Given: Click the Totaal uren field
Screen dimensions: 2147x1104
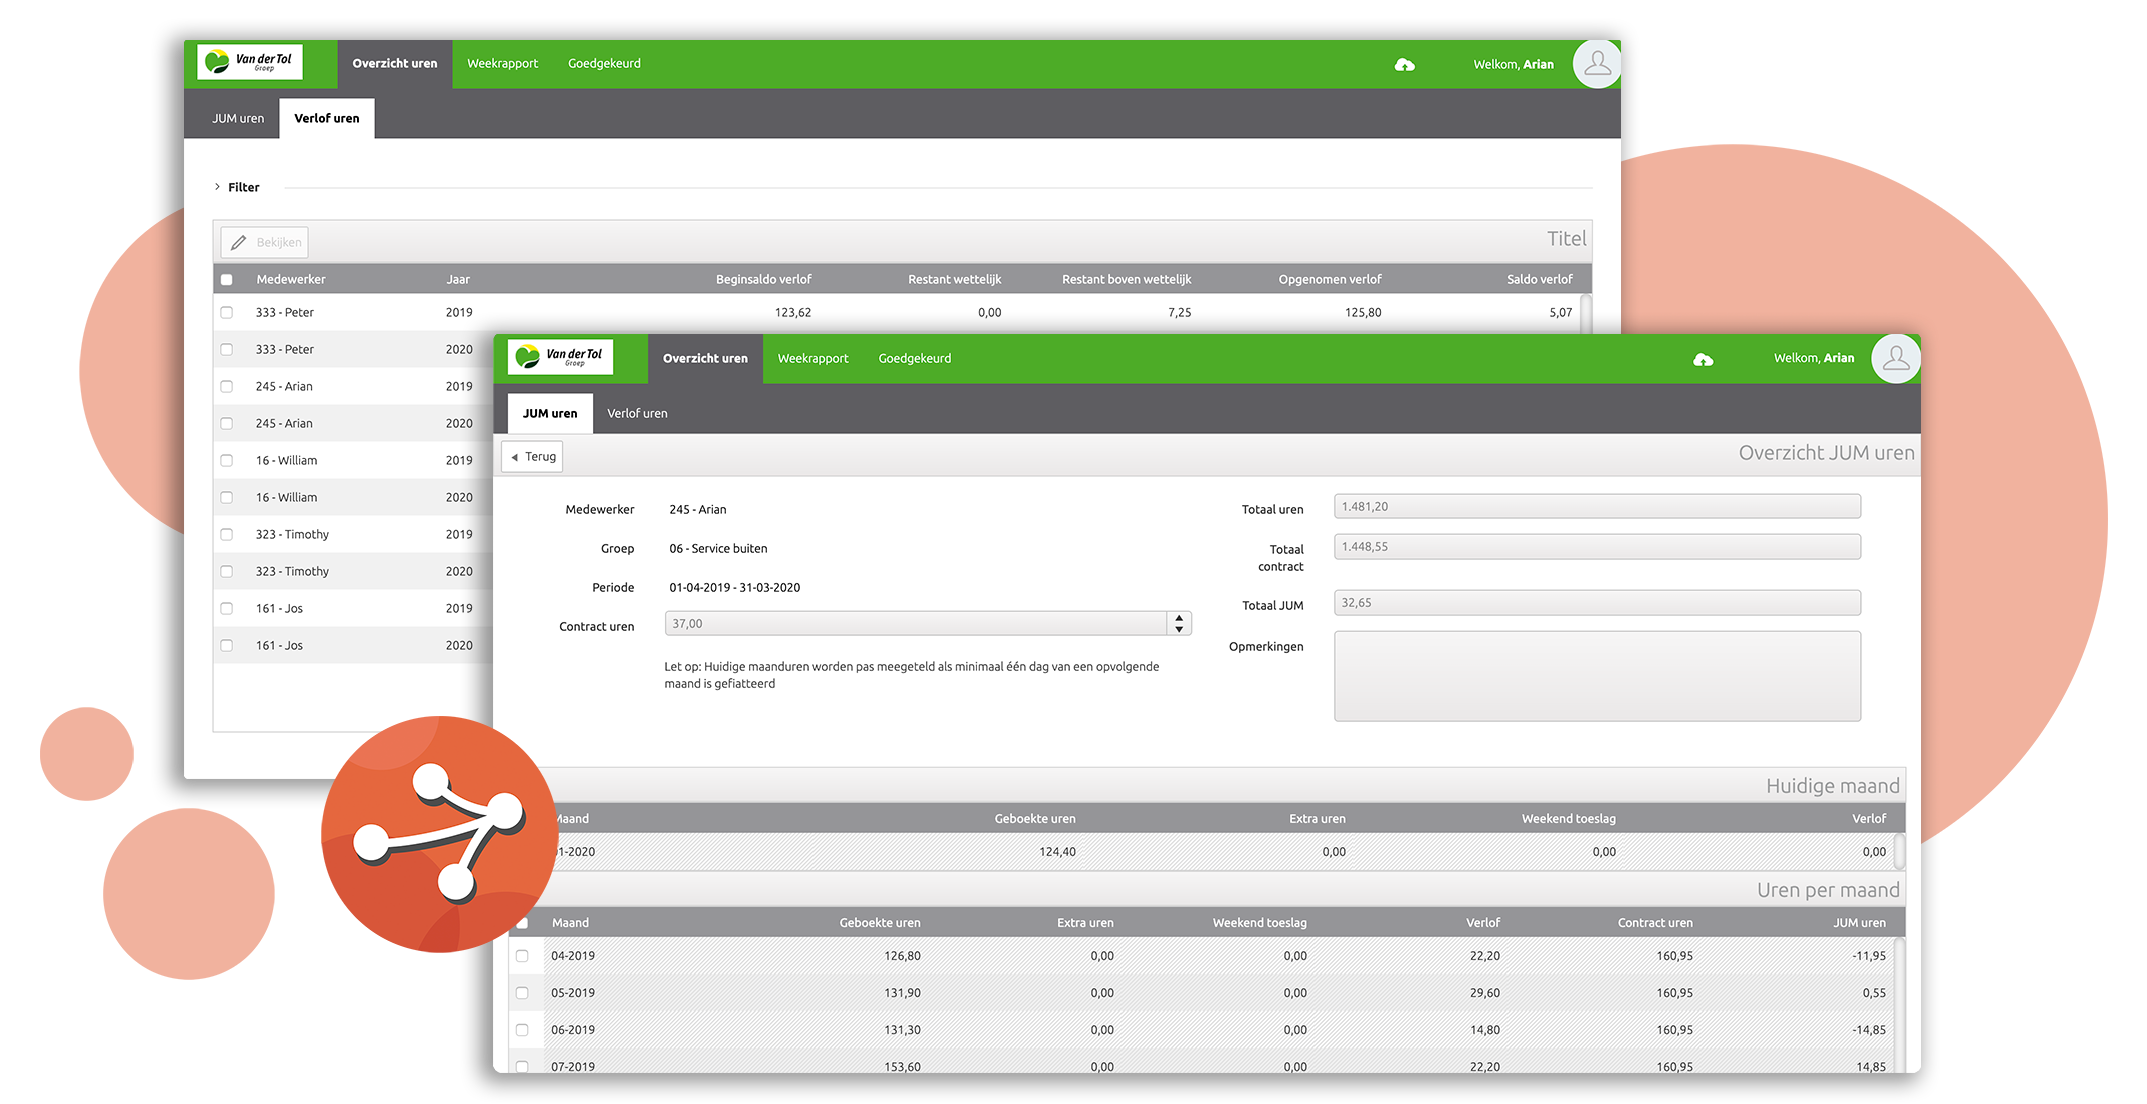Looking at the screenshot, I should [x=1597, y=507].
